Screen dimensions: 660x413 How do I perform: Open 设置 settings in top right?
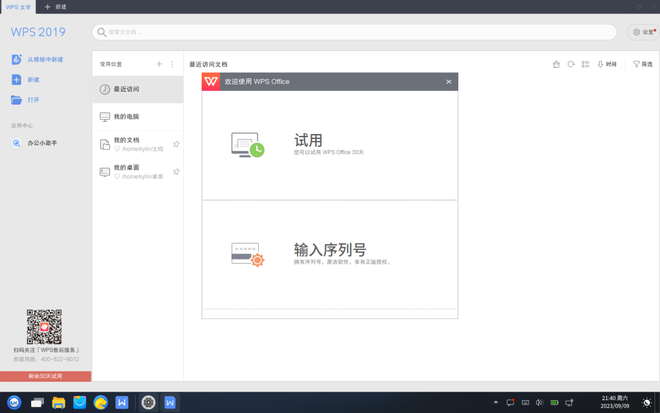(643, 32)
